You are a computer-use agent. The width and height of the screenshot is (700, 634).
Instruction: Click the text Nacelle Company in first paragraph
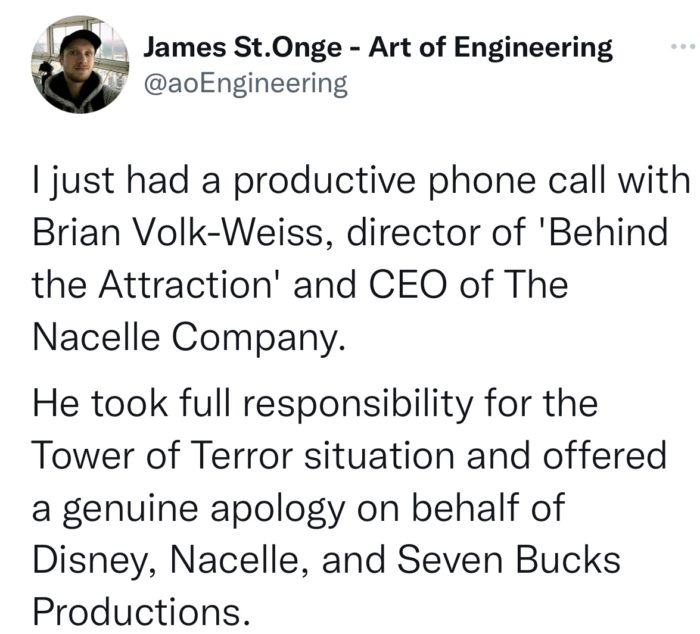point(189,338)
